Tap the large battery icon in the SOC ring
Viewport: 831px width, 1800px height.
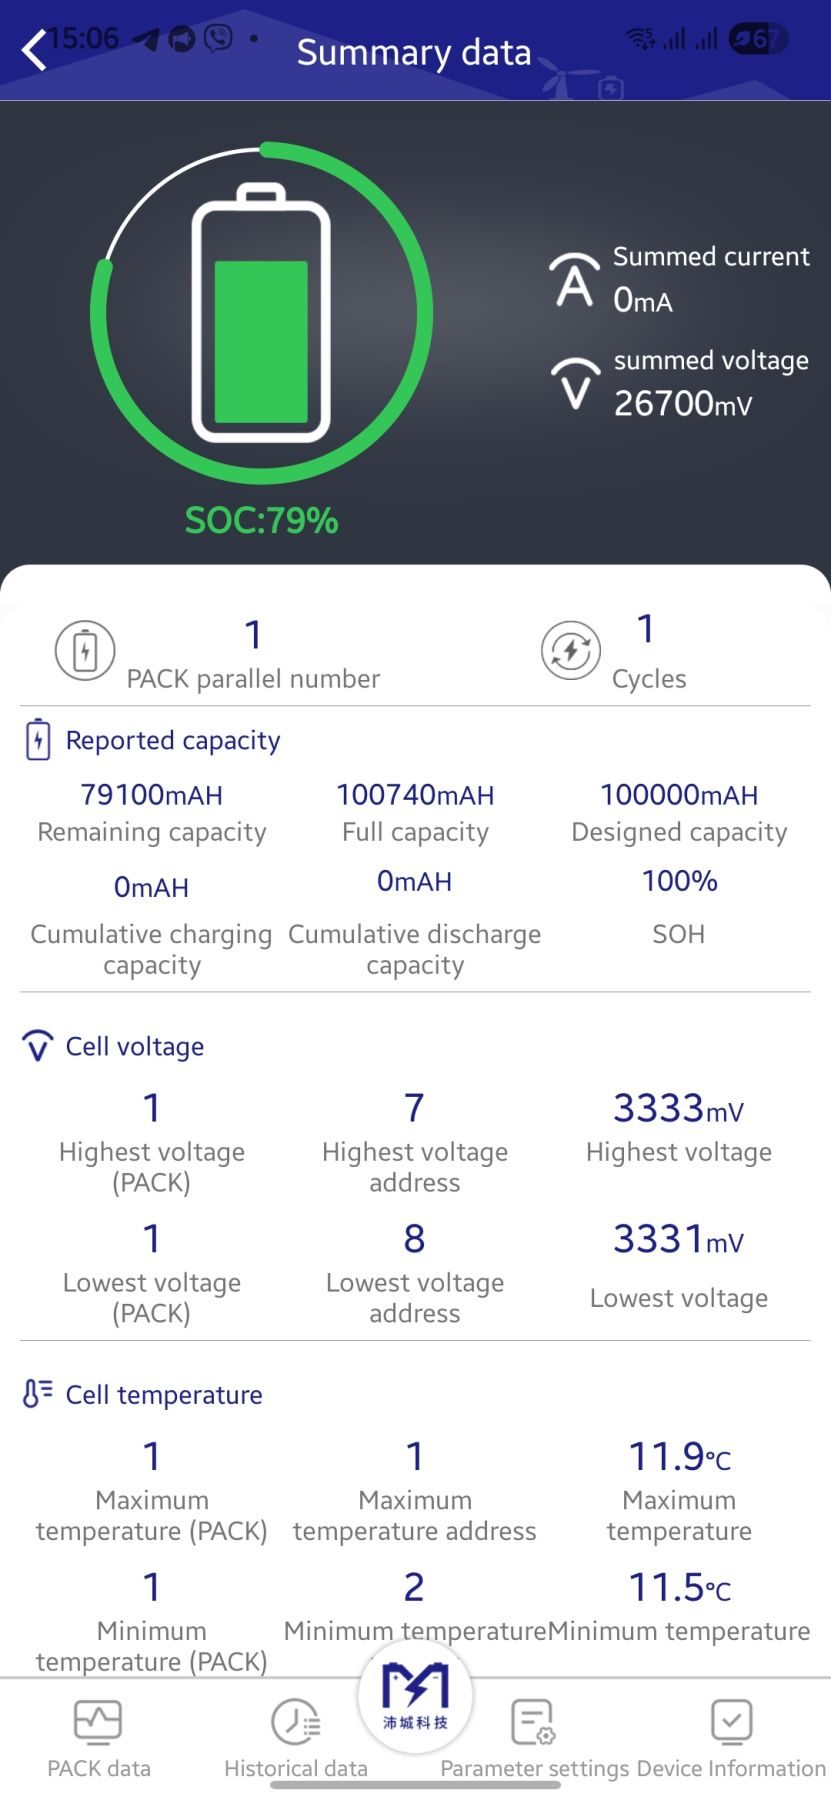[261, 313]
